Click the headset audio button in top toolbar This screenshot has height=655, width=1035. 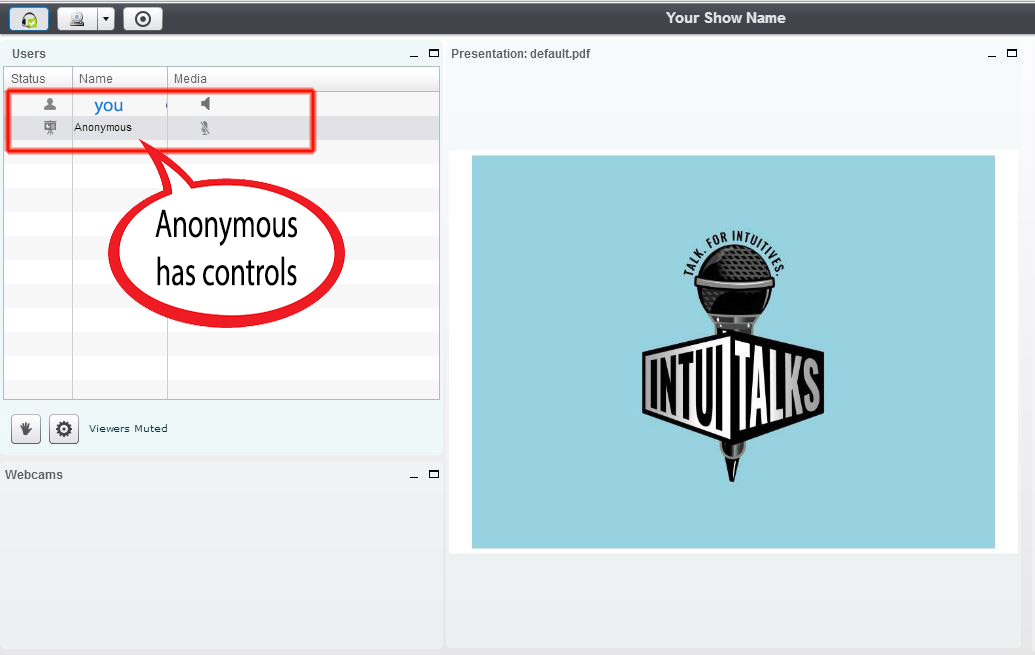tap(29, 19)
